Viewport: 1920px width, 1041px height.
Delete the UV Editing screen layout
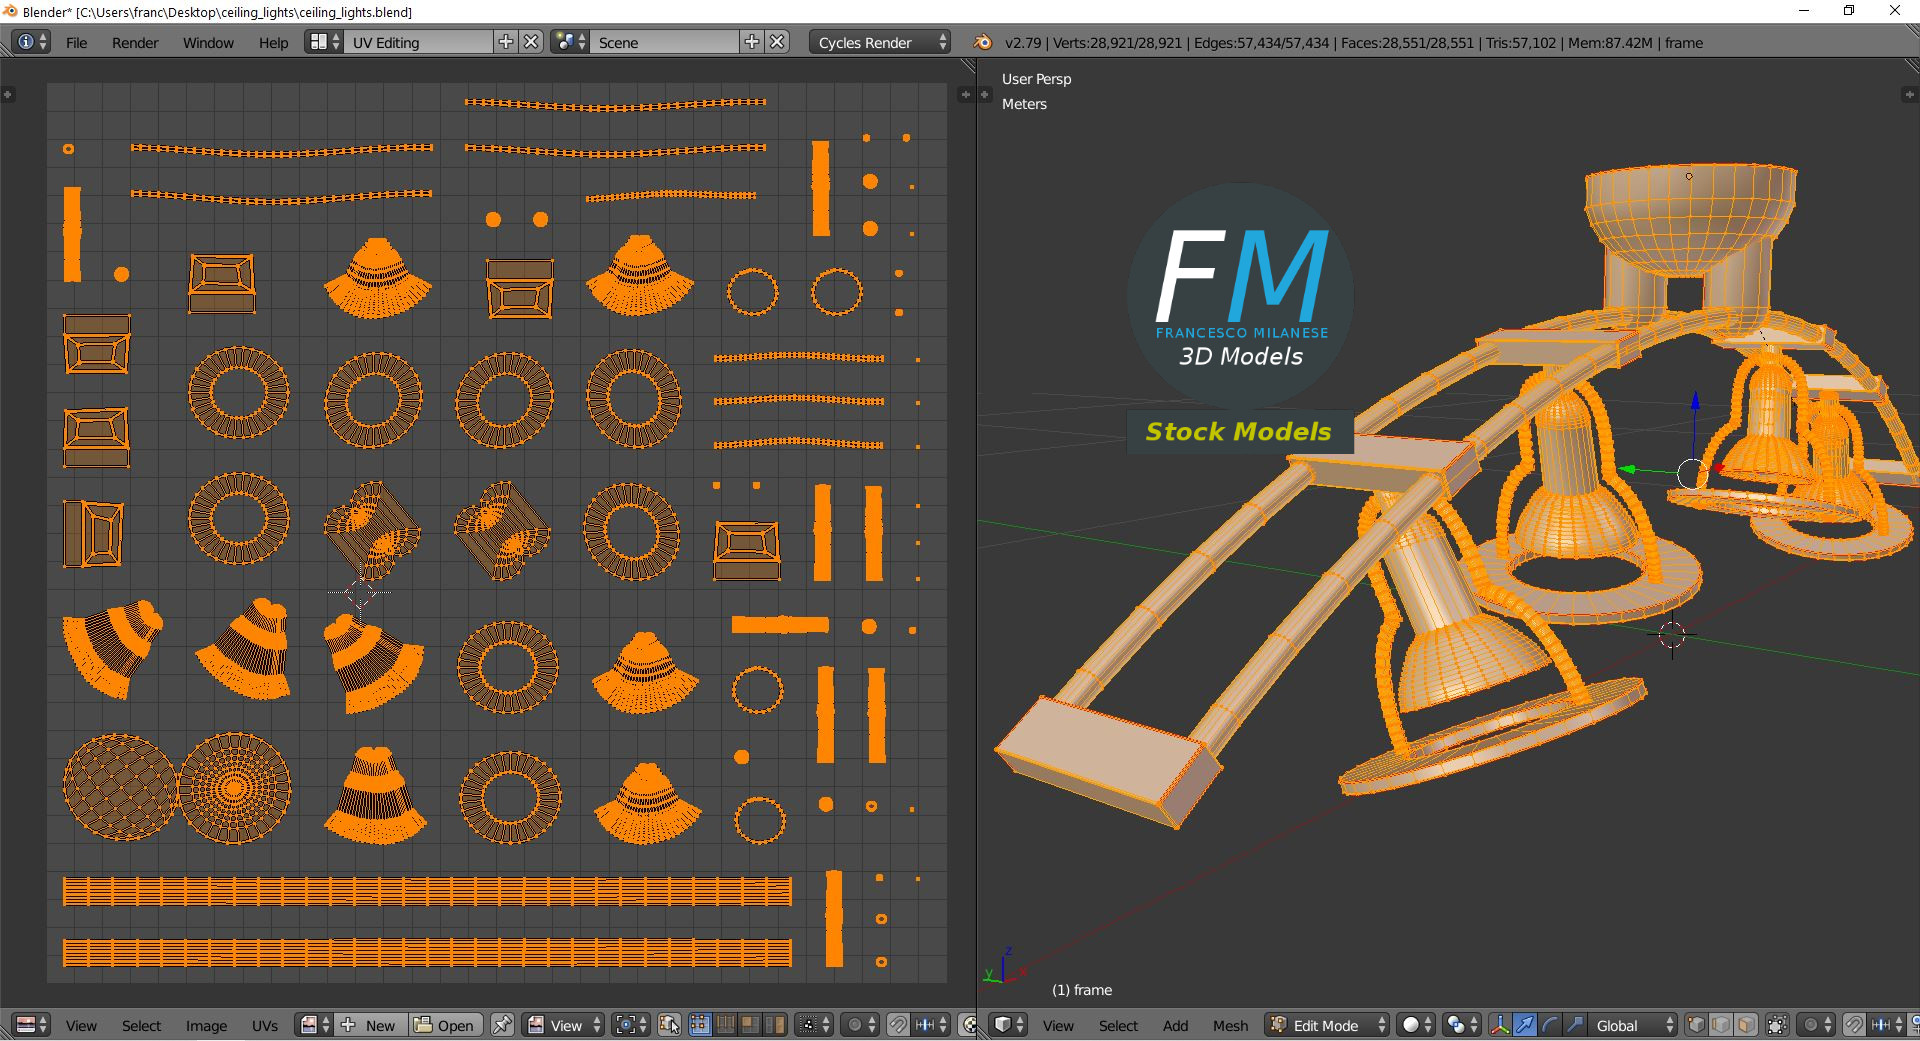click(532, 42)
